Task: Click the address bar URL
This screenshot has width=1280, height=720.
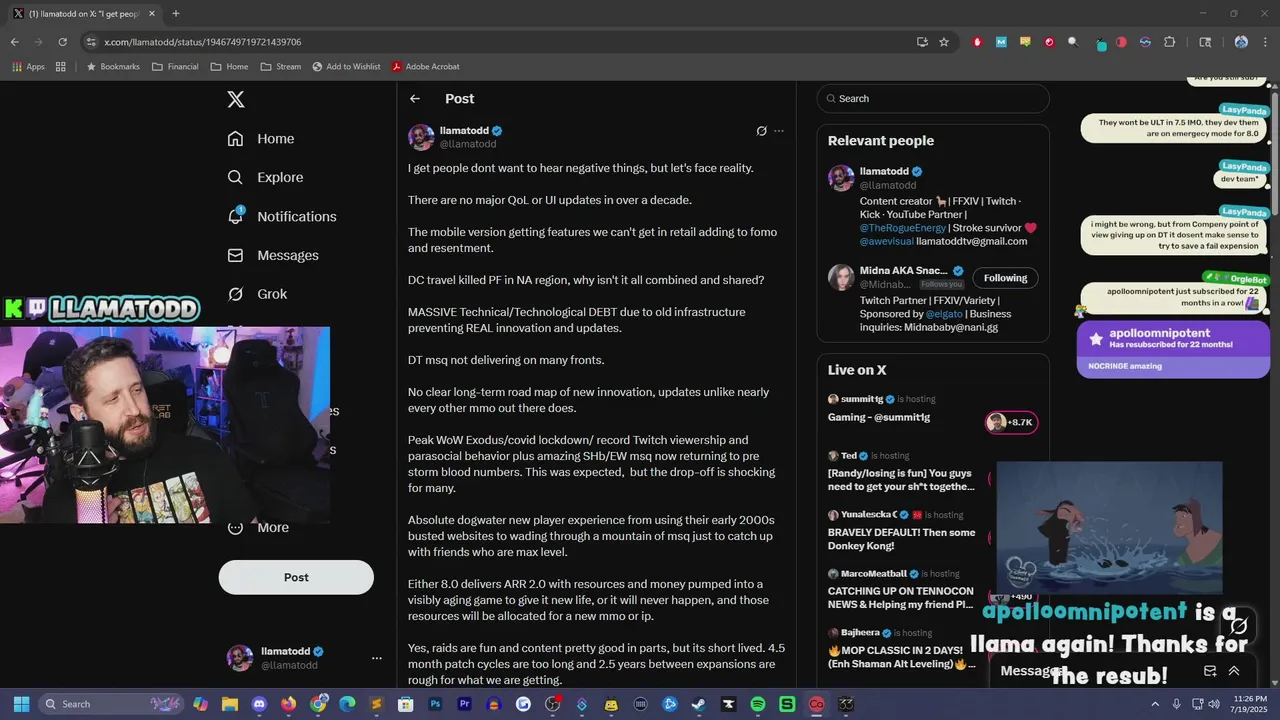Action: pyautogui.click(x=202, y=42)
